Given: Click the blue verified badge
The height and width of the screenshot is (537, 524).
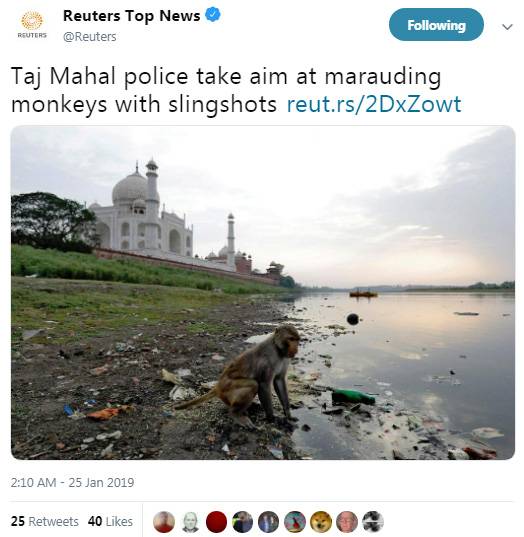Looking at the screenshot, I should click(213, 15).
